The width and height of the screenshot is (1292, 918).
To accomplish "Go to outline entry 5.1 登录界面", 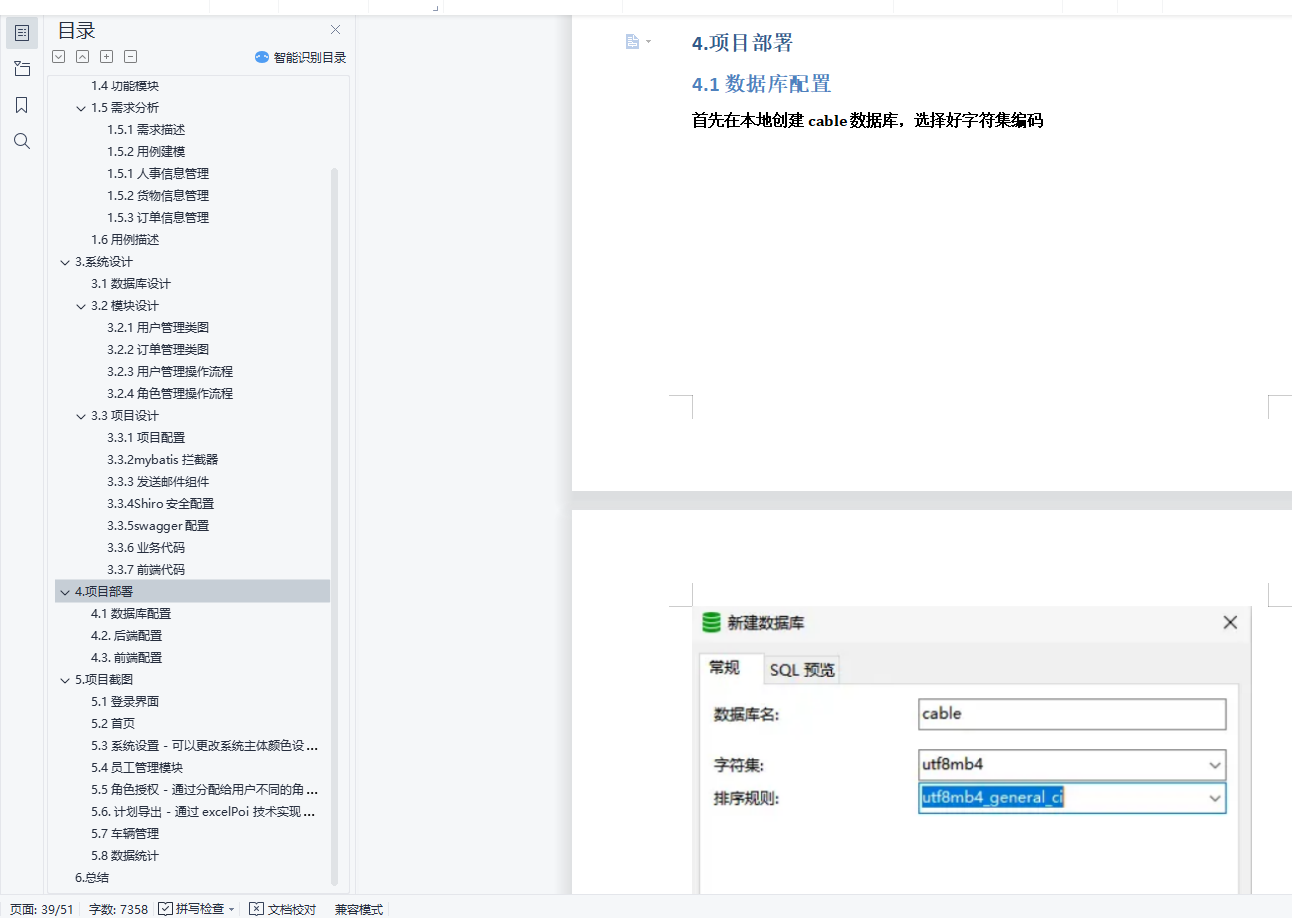I will tap(125, 702).
